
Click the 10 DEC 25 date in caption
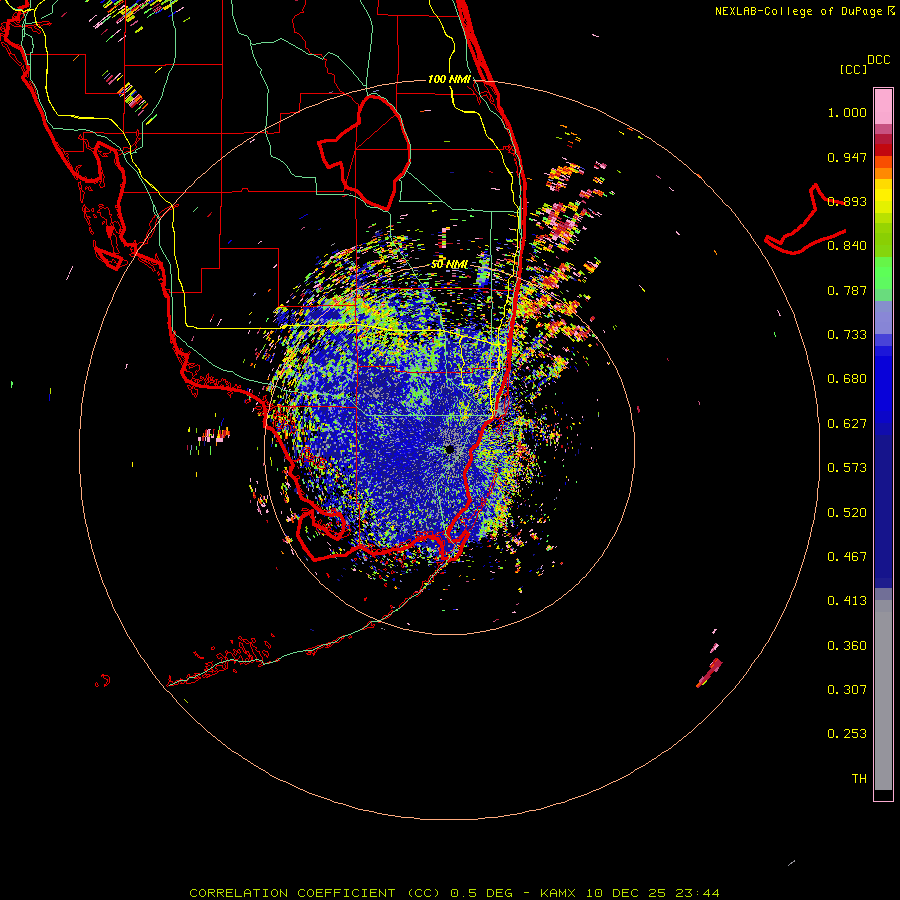[626, 893]
